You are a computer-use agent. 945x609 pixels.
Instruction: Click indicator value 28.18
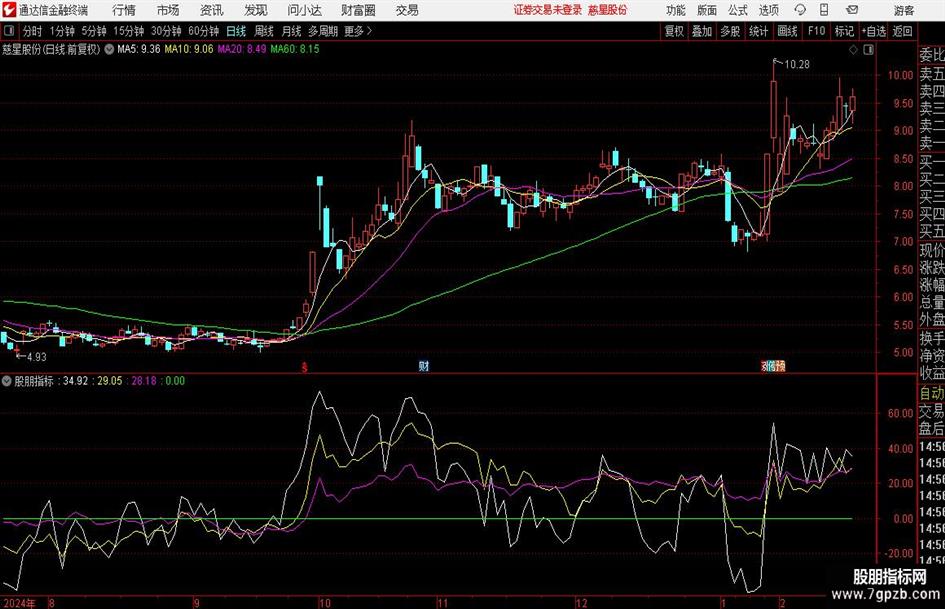click(143, 381)
